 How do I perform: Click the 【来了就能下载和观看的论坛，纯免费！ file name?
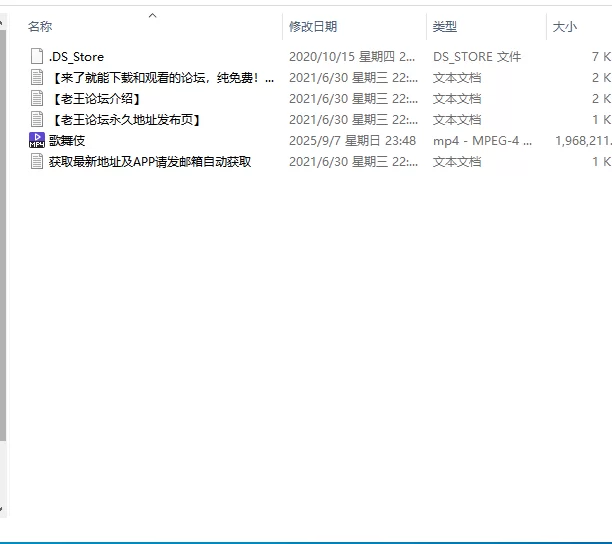click(x=160, y=78)
